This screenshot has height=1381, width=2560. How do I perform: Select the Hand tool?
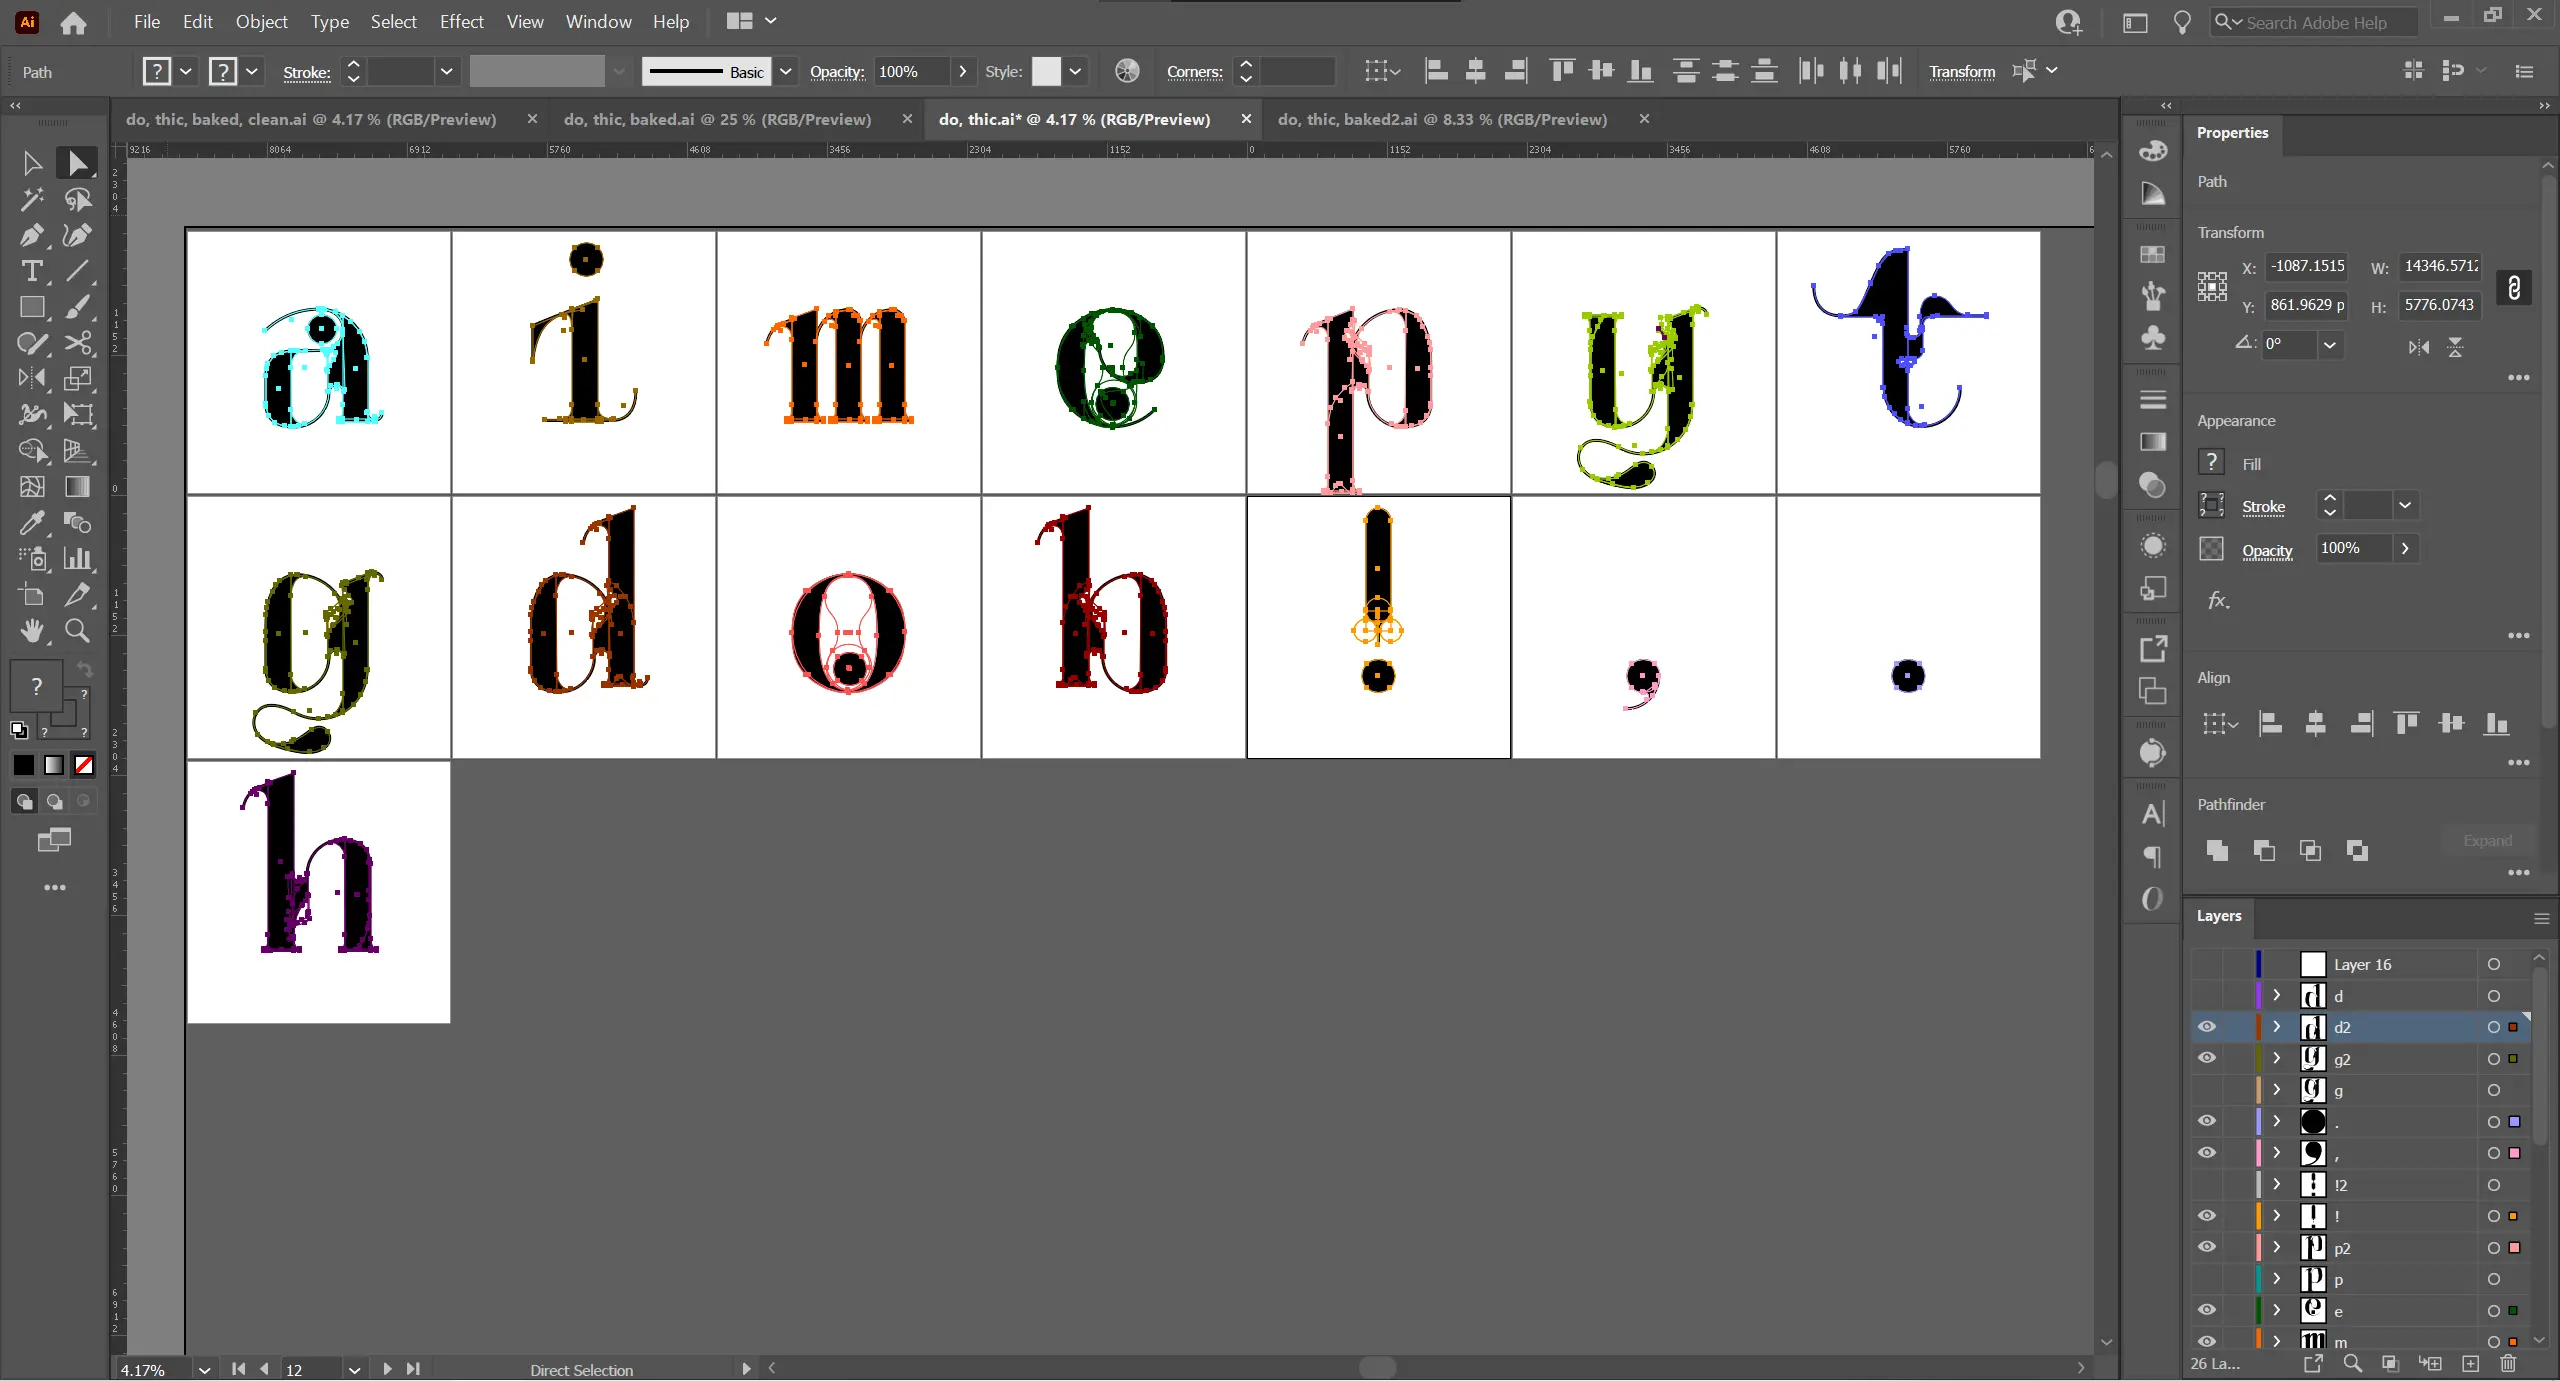(31, 631)
